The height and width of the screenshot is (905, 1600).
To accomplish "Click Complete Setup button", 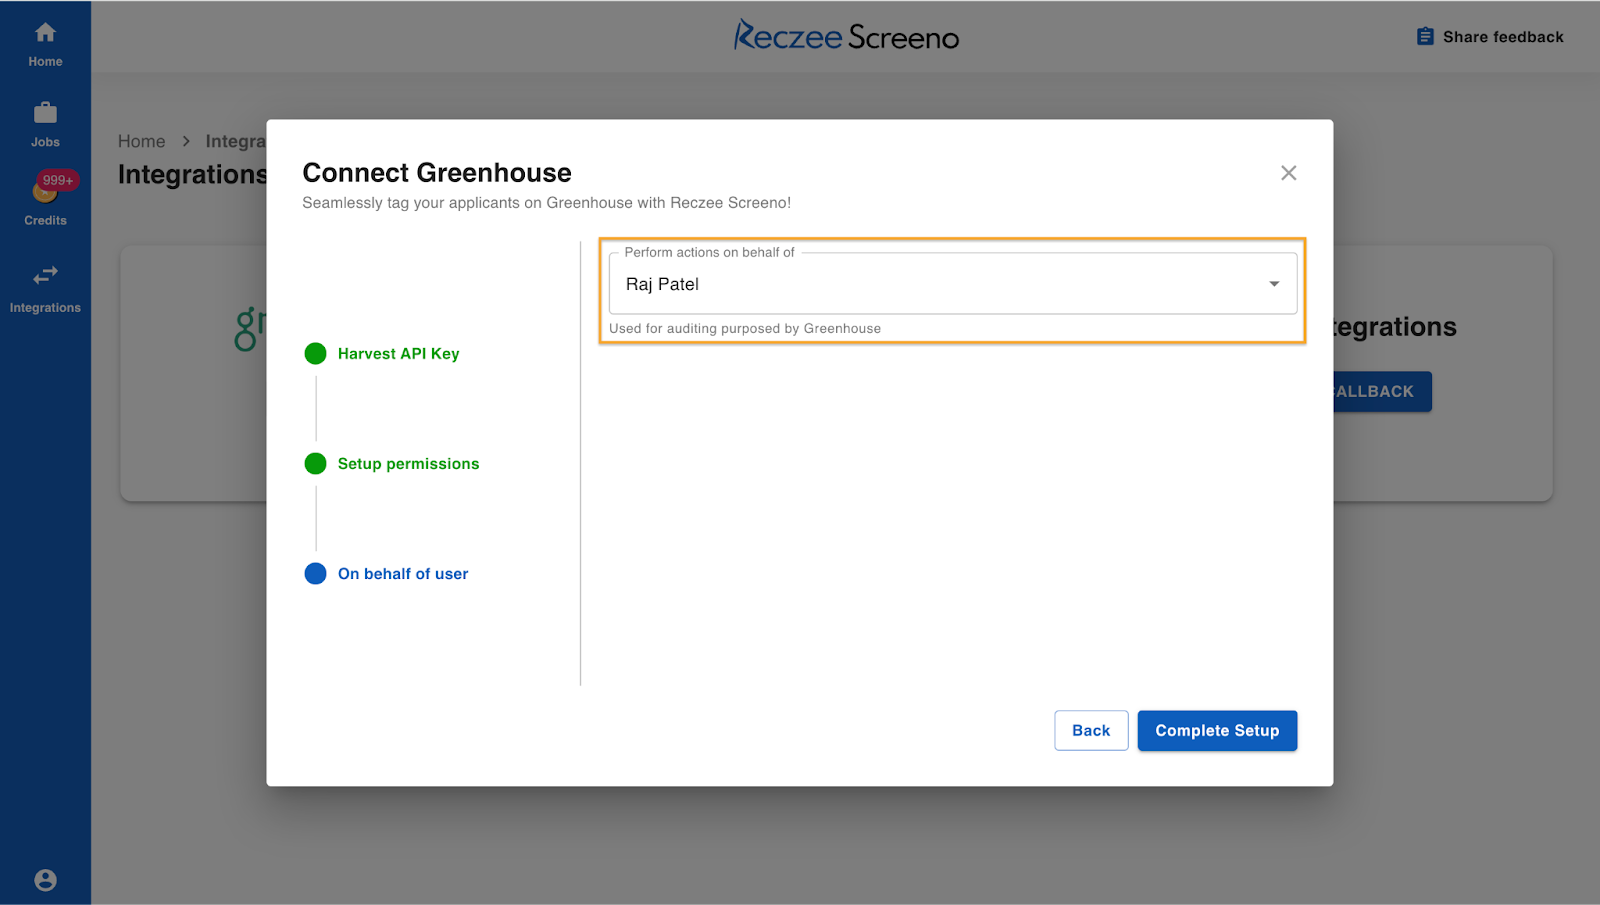I will tap(1217, 731).
